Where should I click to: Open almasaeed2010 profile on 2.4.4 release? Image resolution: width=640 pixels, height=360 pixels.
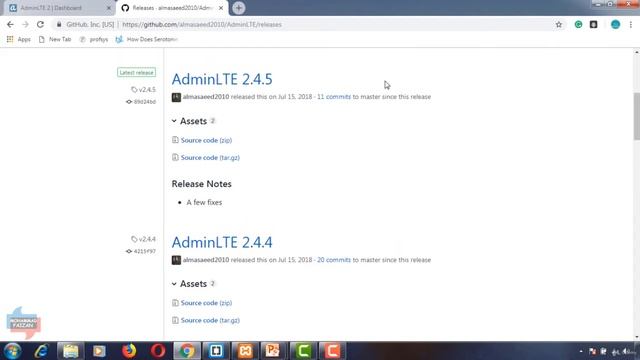[206, 260]
